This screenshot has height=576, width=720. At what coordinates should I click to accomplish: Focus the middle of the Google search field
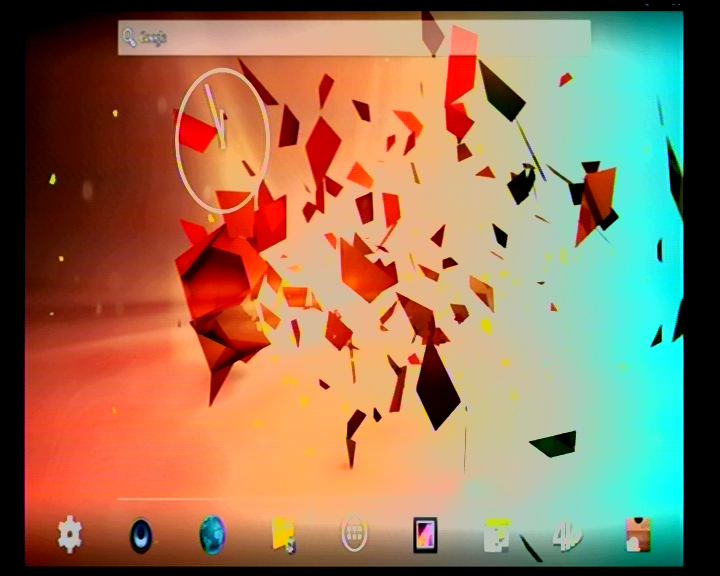354,38
